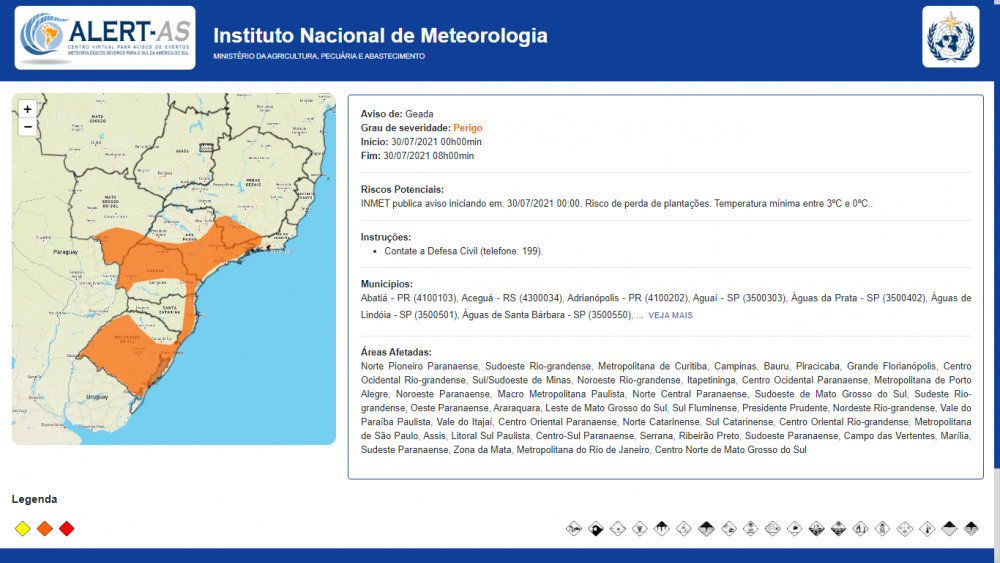Select the rightmost hazard type icon
1000x563 pixels.
pyautogui.click(x=971, y=528)
